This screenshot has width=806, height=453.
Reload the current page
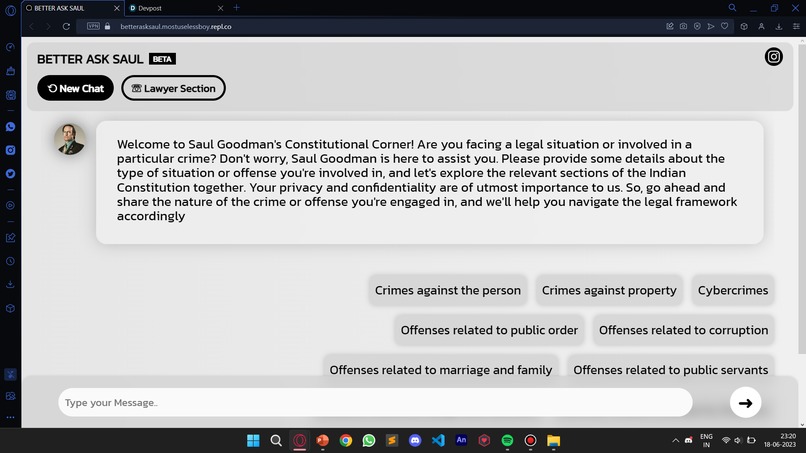pyautogui.click(x=66, y=26)
